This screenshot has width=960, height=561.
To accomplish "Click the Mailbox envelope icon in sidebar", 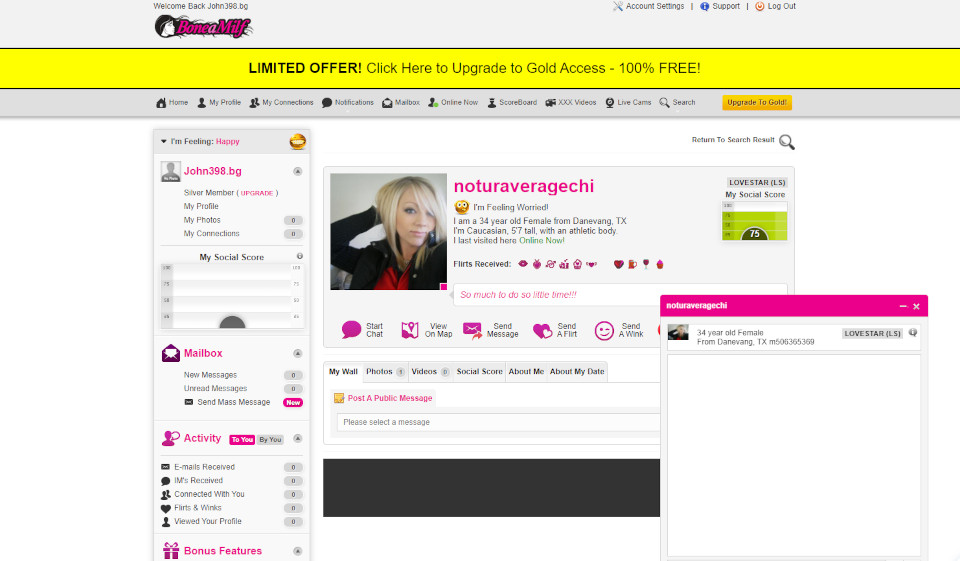I will point(170,353).
